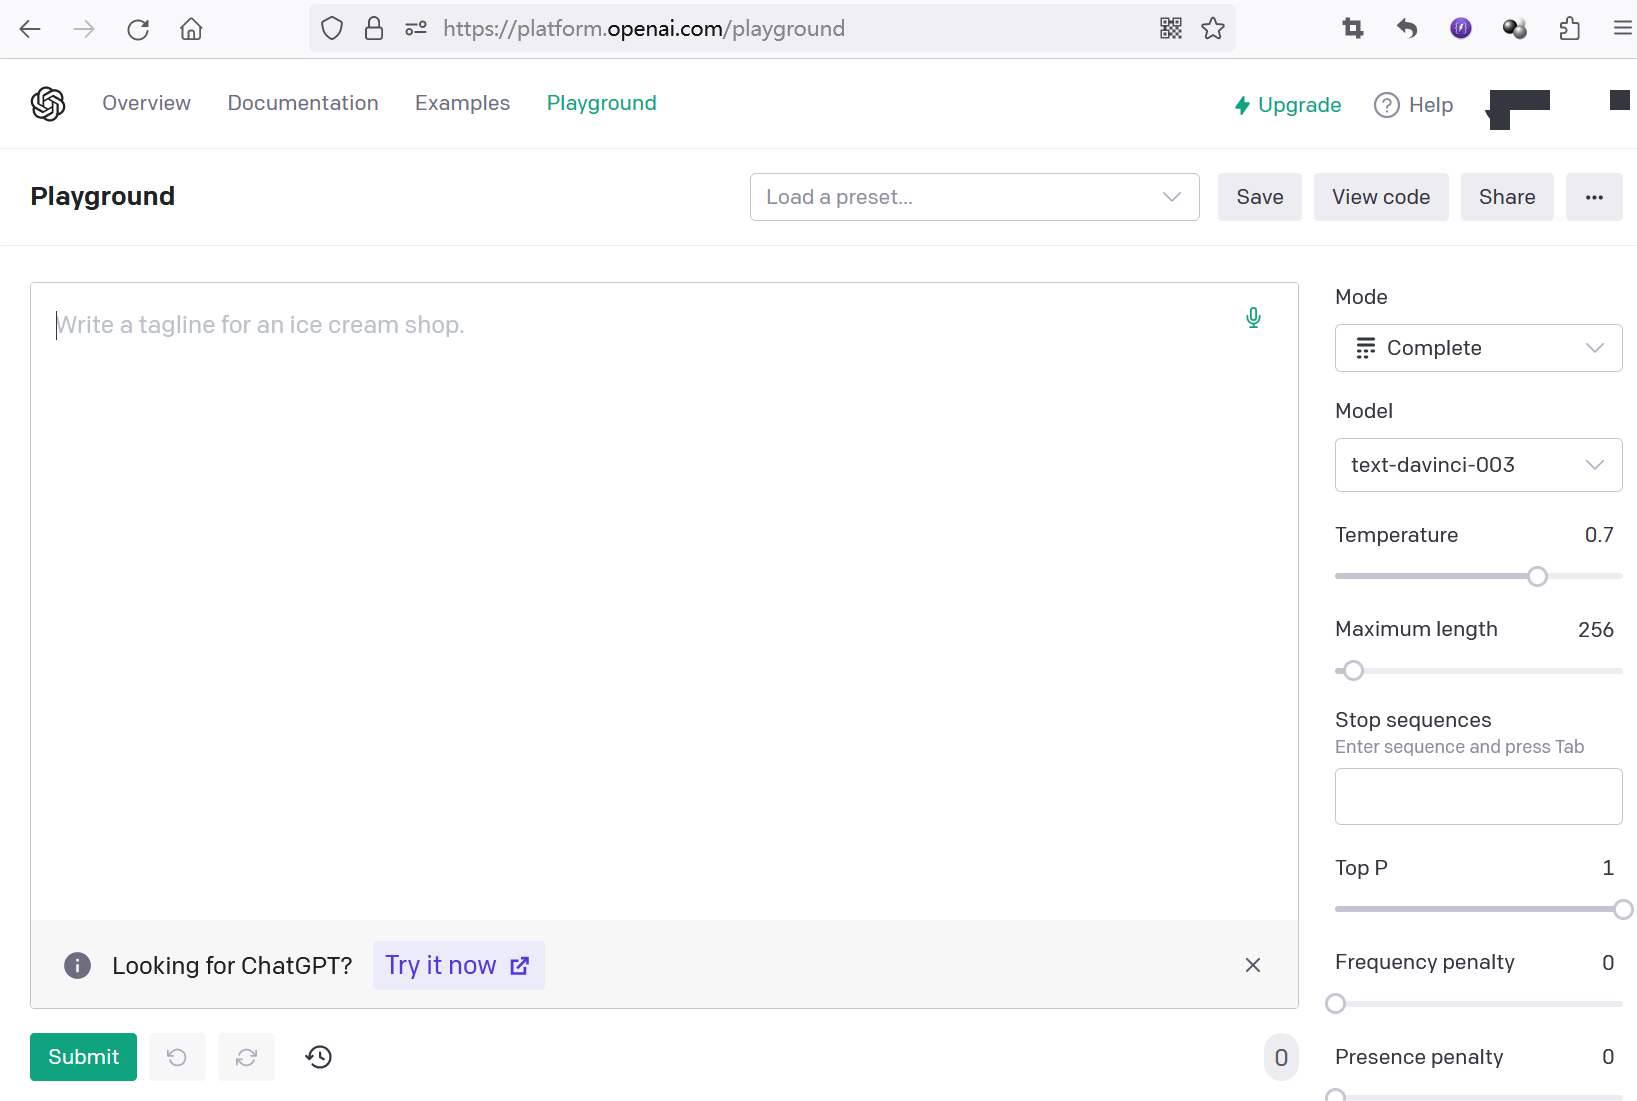Reload the page with refresh icon
This screenshot has height=1101, width=1637.
point(138,29)
